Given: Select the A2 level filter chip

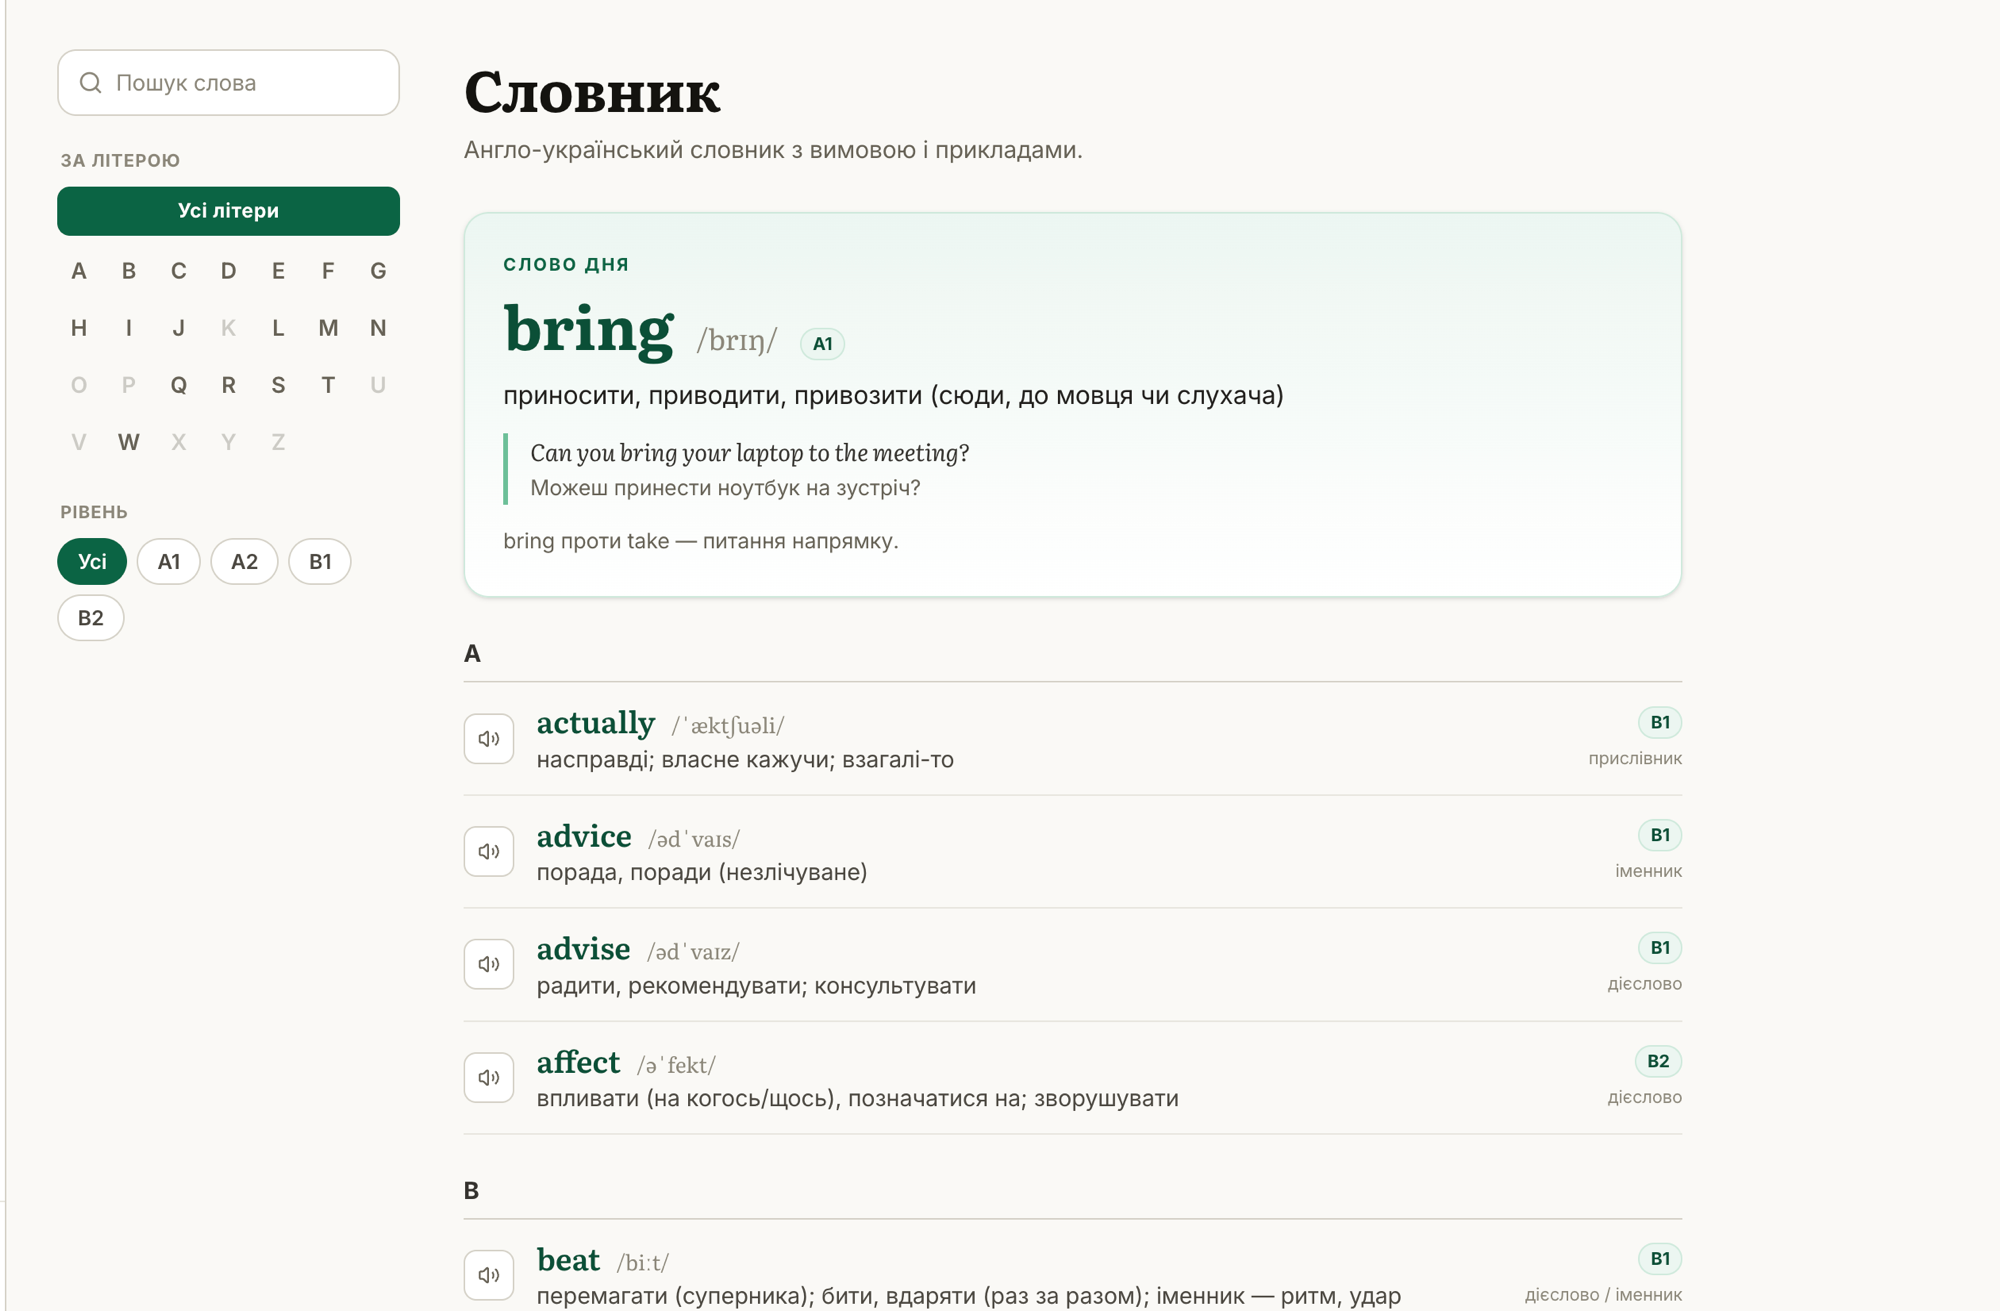Looking at the screenshot, I should 245,562.
